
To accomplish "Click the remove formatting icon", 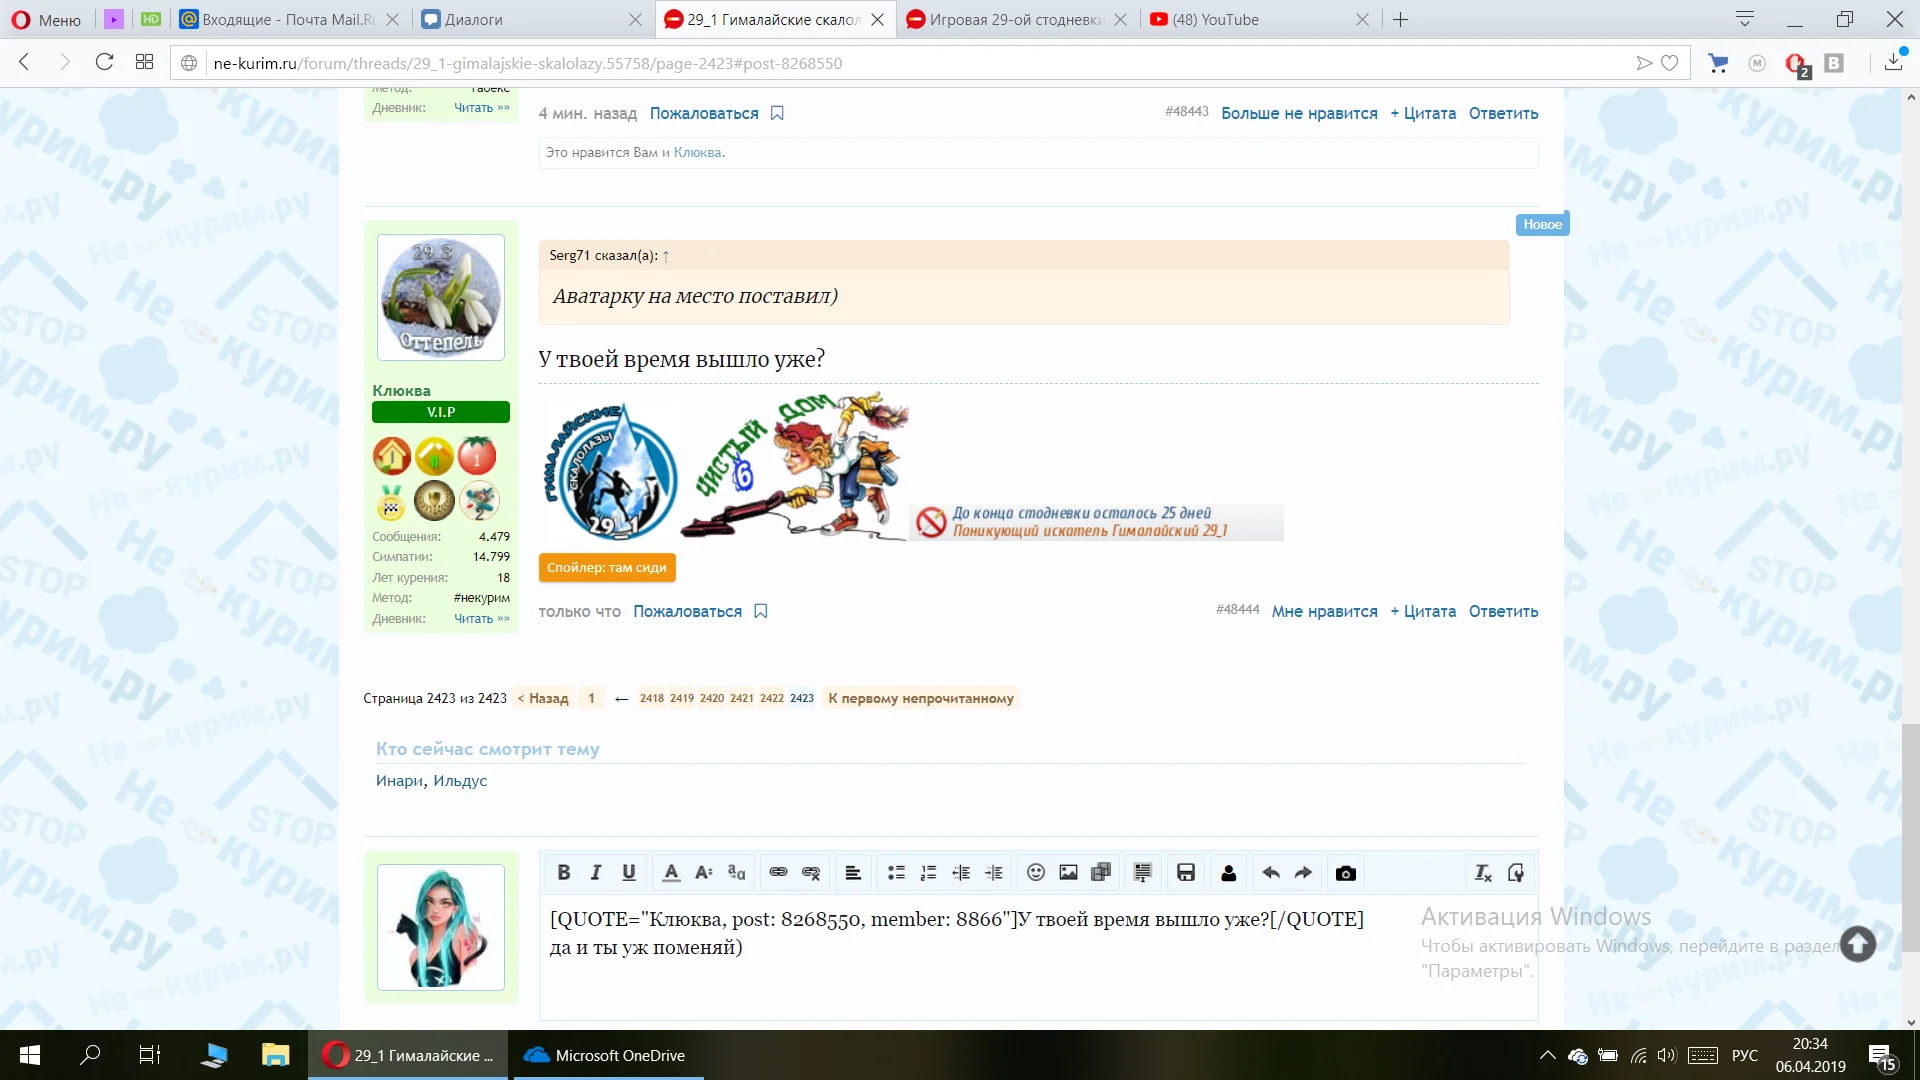I will click(x=1483, y=873).
